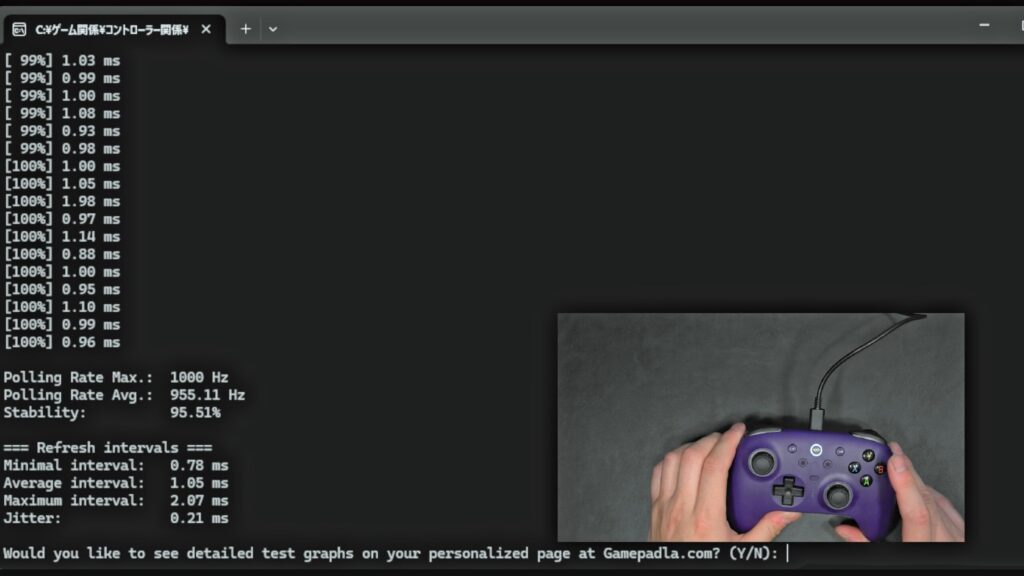Click the 955.11 Hz average polling value

(207, 395)
